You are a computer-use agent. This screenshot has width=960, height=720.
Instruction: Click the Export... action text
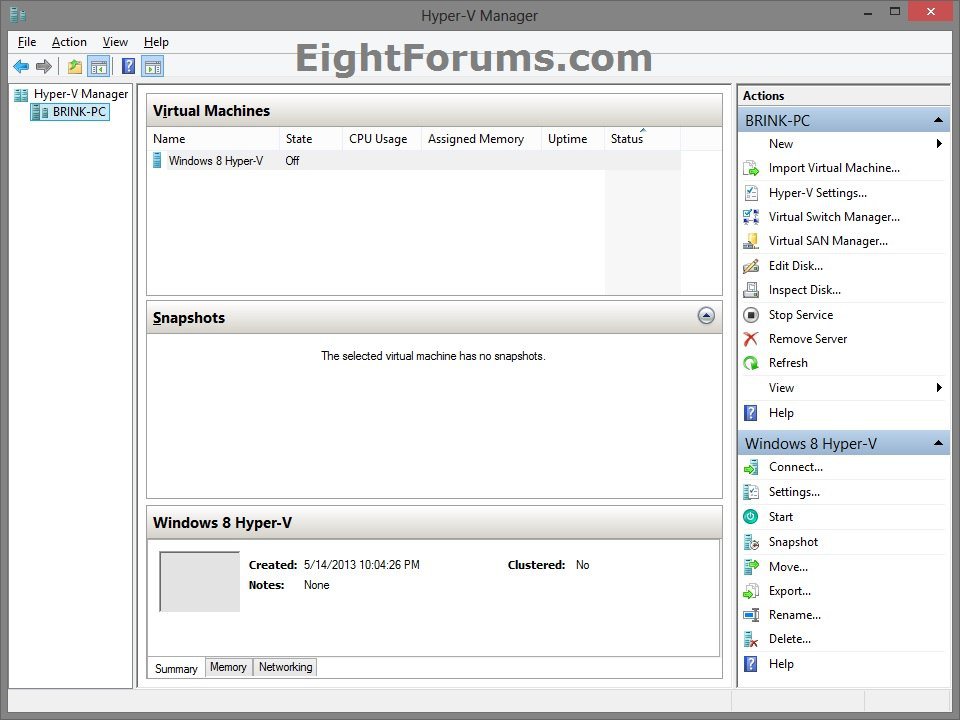[x=790, y=591]
